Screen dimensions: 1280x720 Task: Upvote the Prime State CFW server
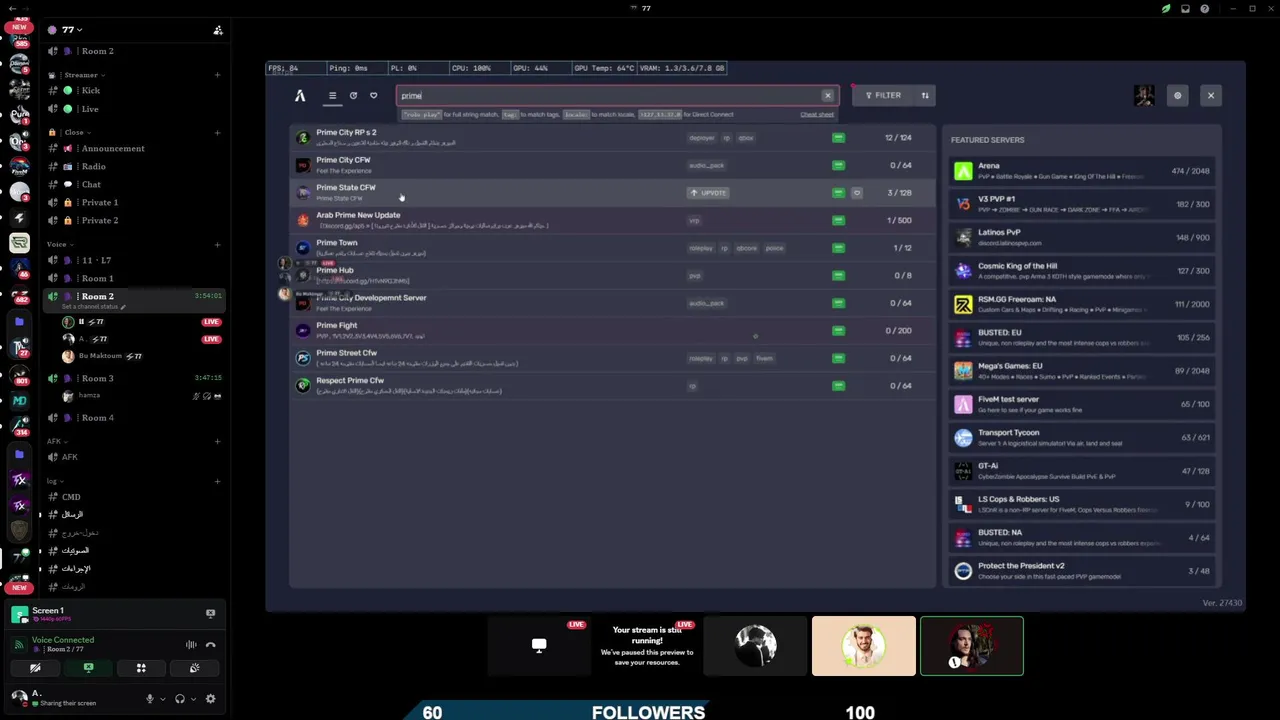tap(708, 193)
